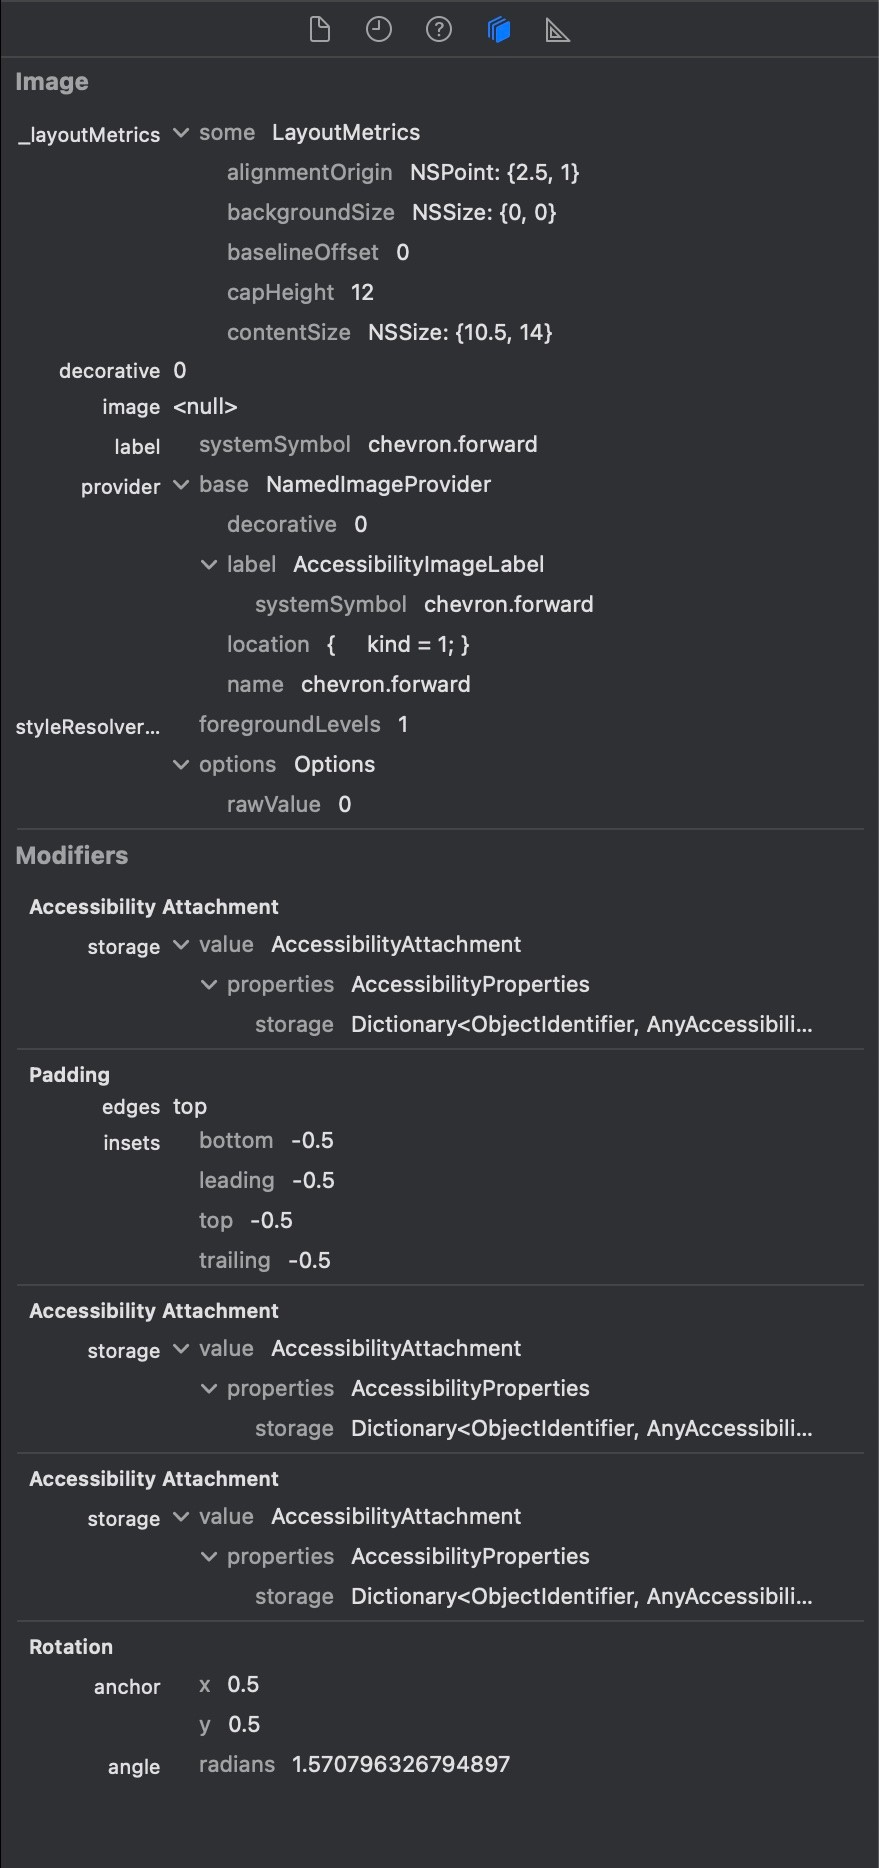Click the Padding section header
The height and width of the screenshot is (1868, 879).
pos(69,1075)
